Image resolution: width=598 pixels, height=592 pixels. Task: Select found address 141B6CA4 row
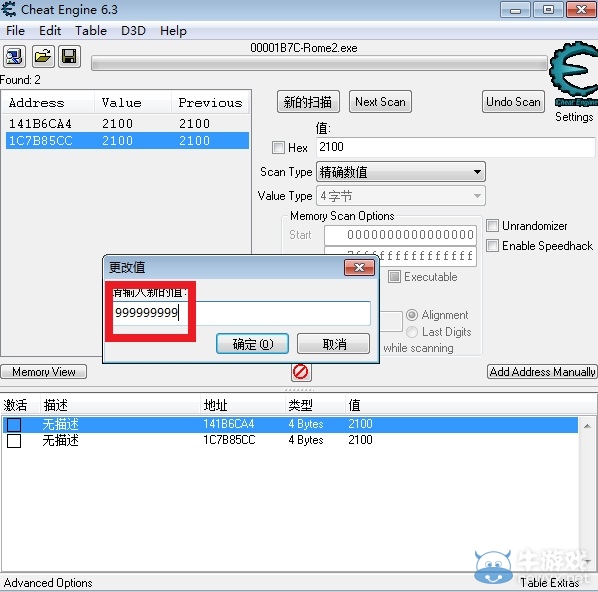click(127, 124)
